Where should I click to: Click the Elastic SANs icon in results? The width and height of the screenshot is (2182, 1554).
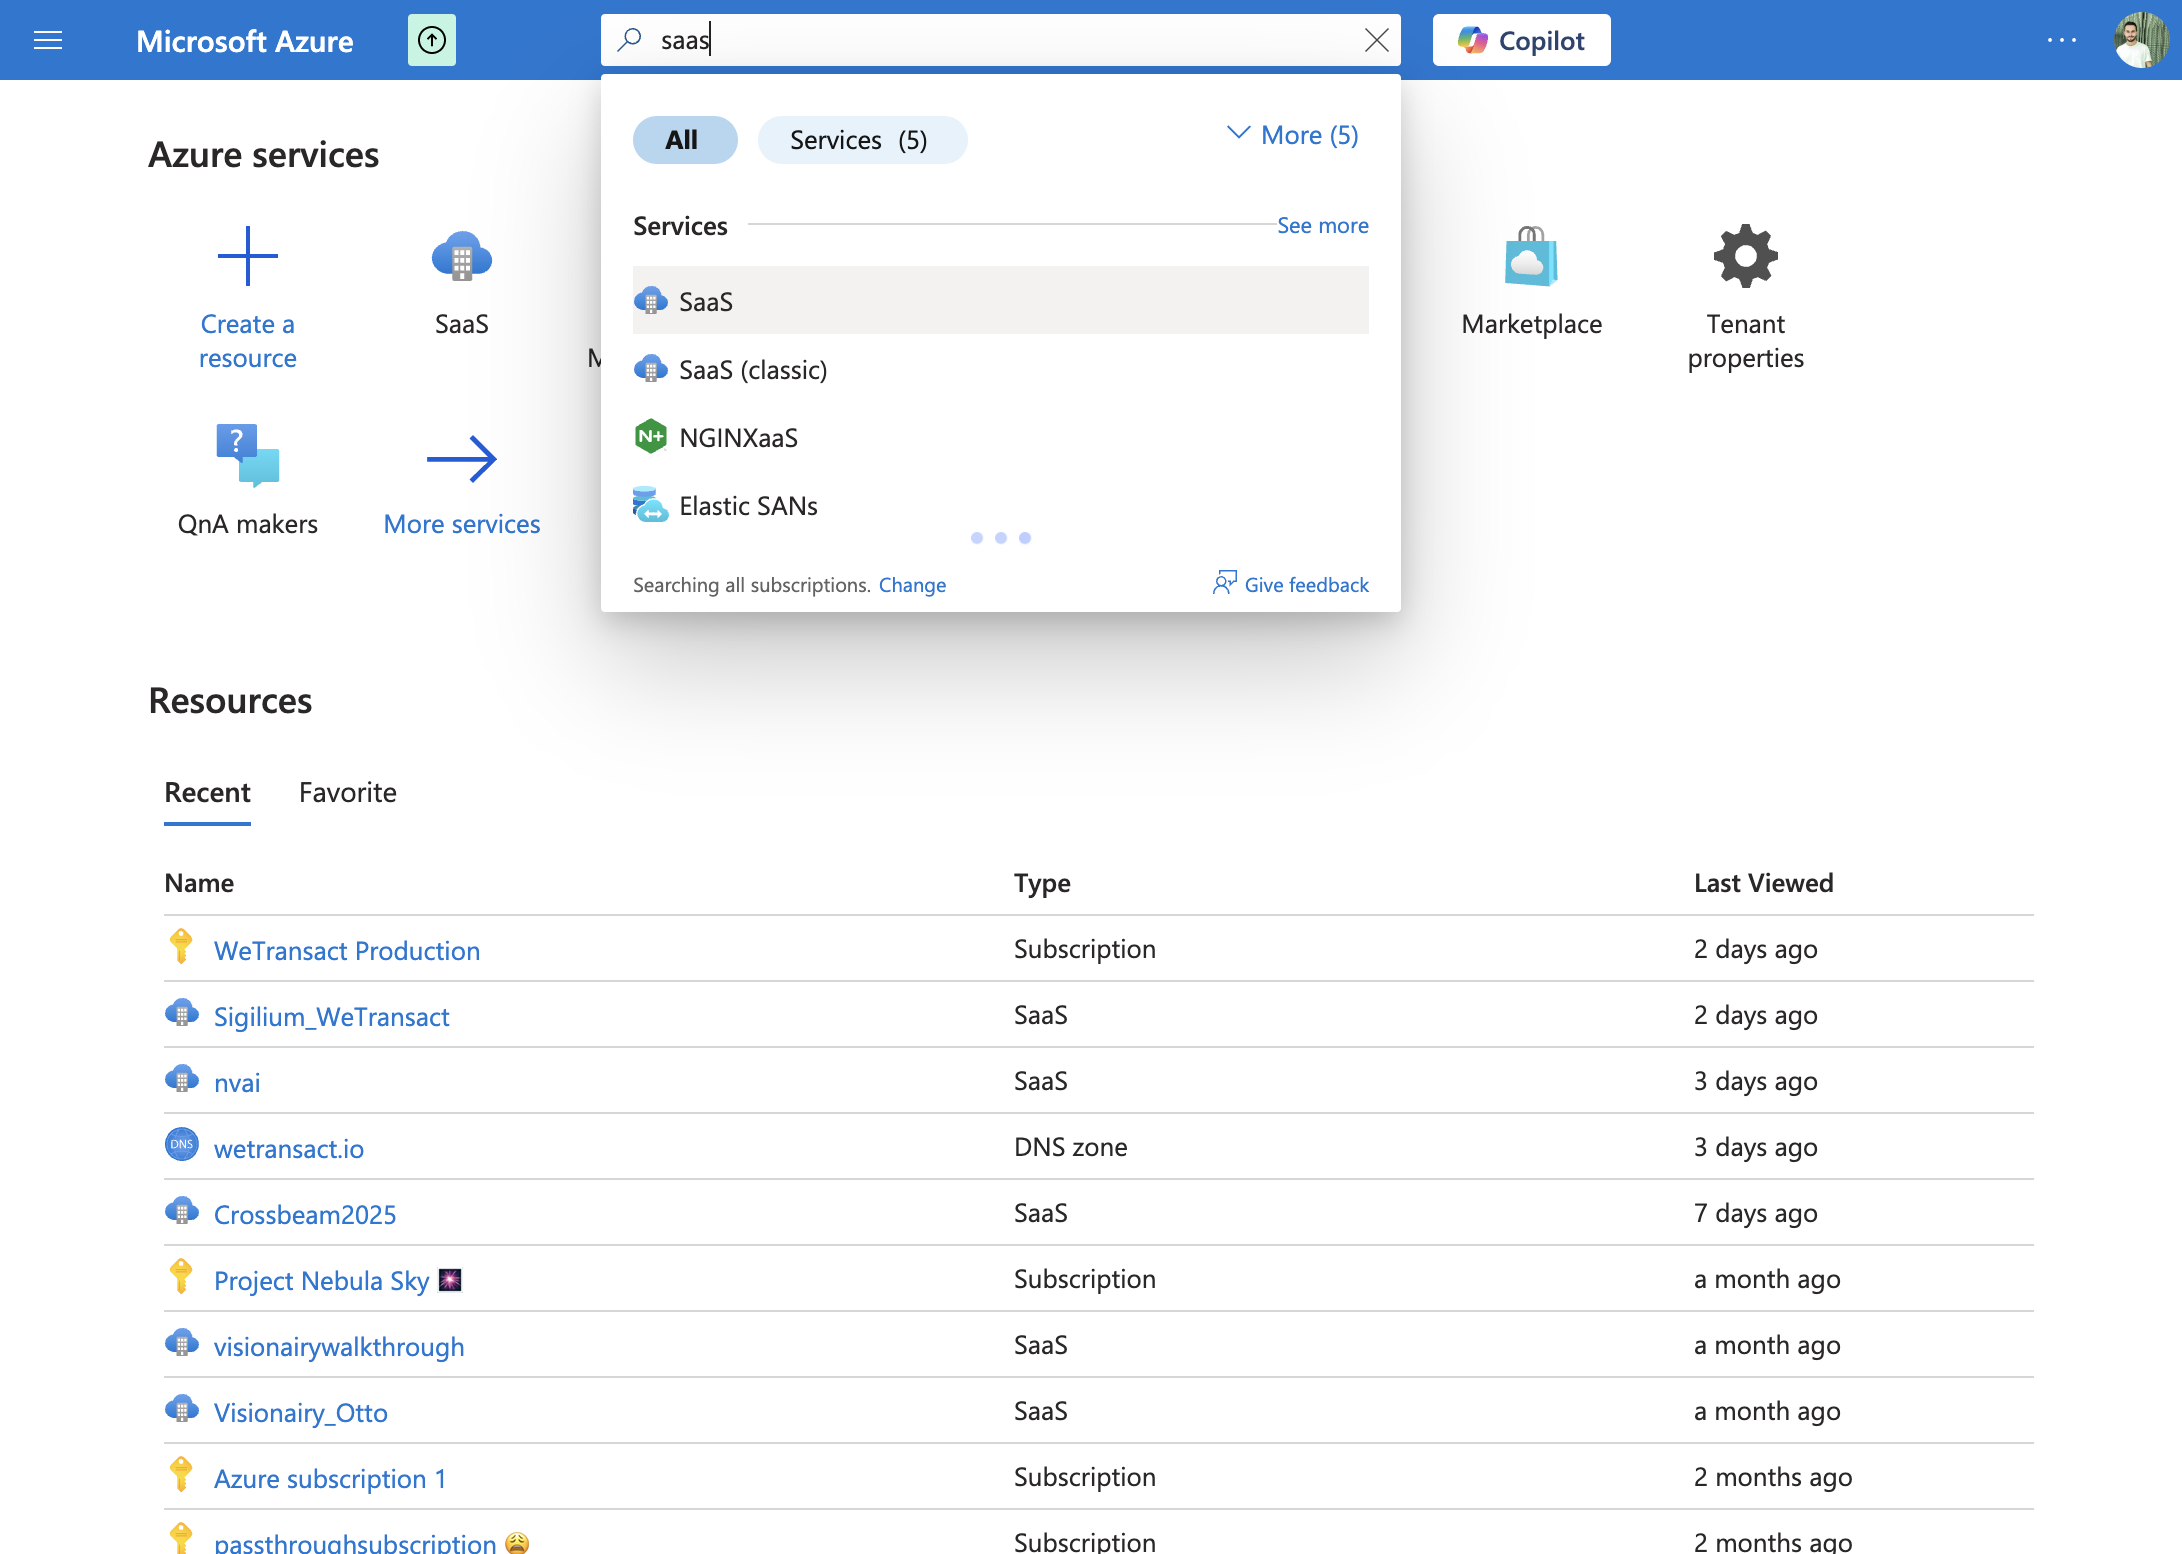pyautogui.click(x=651, y=504)
